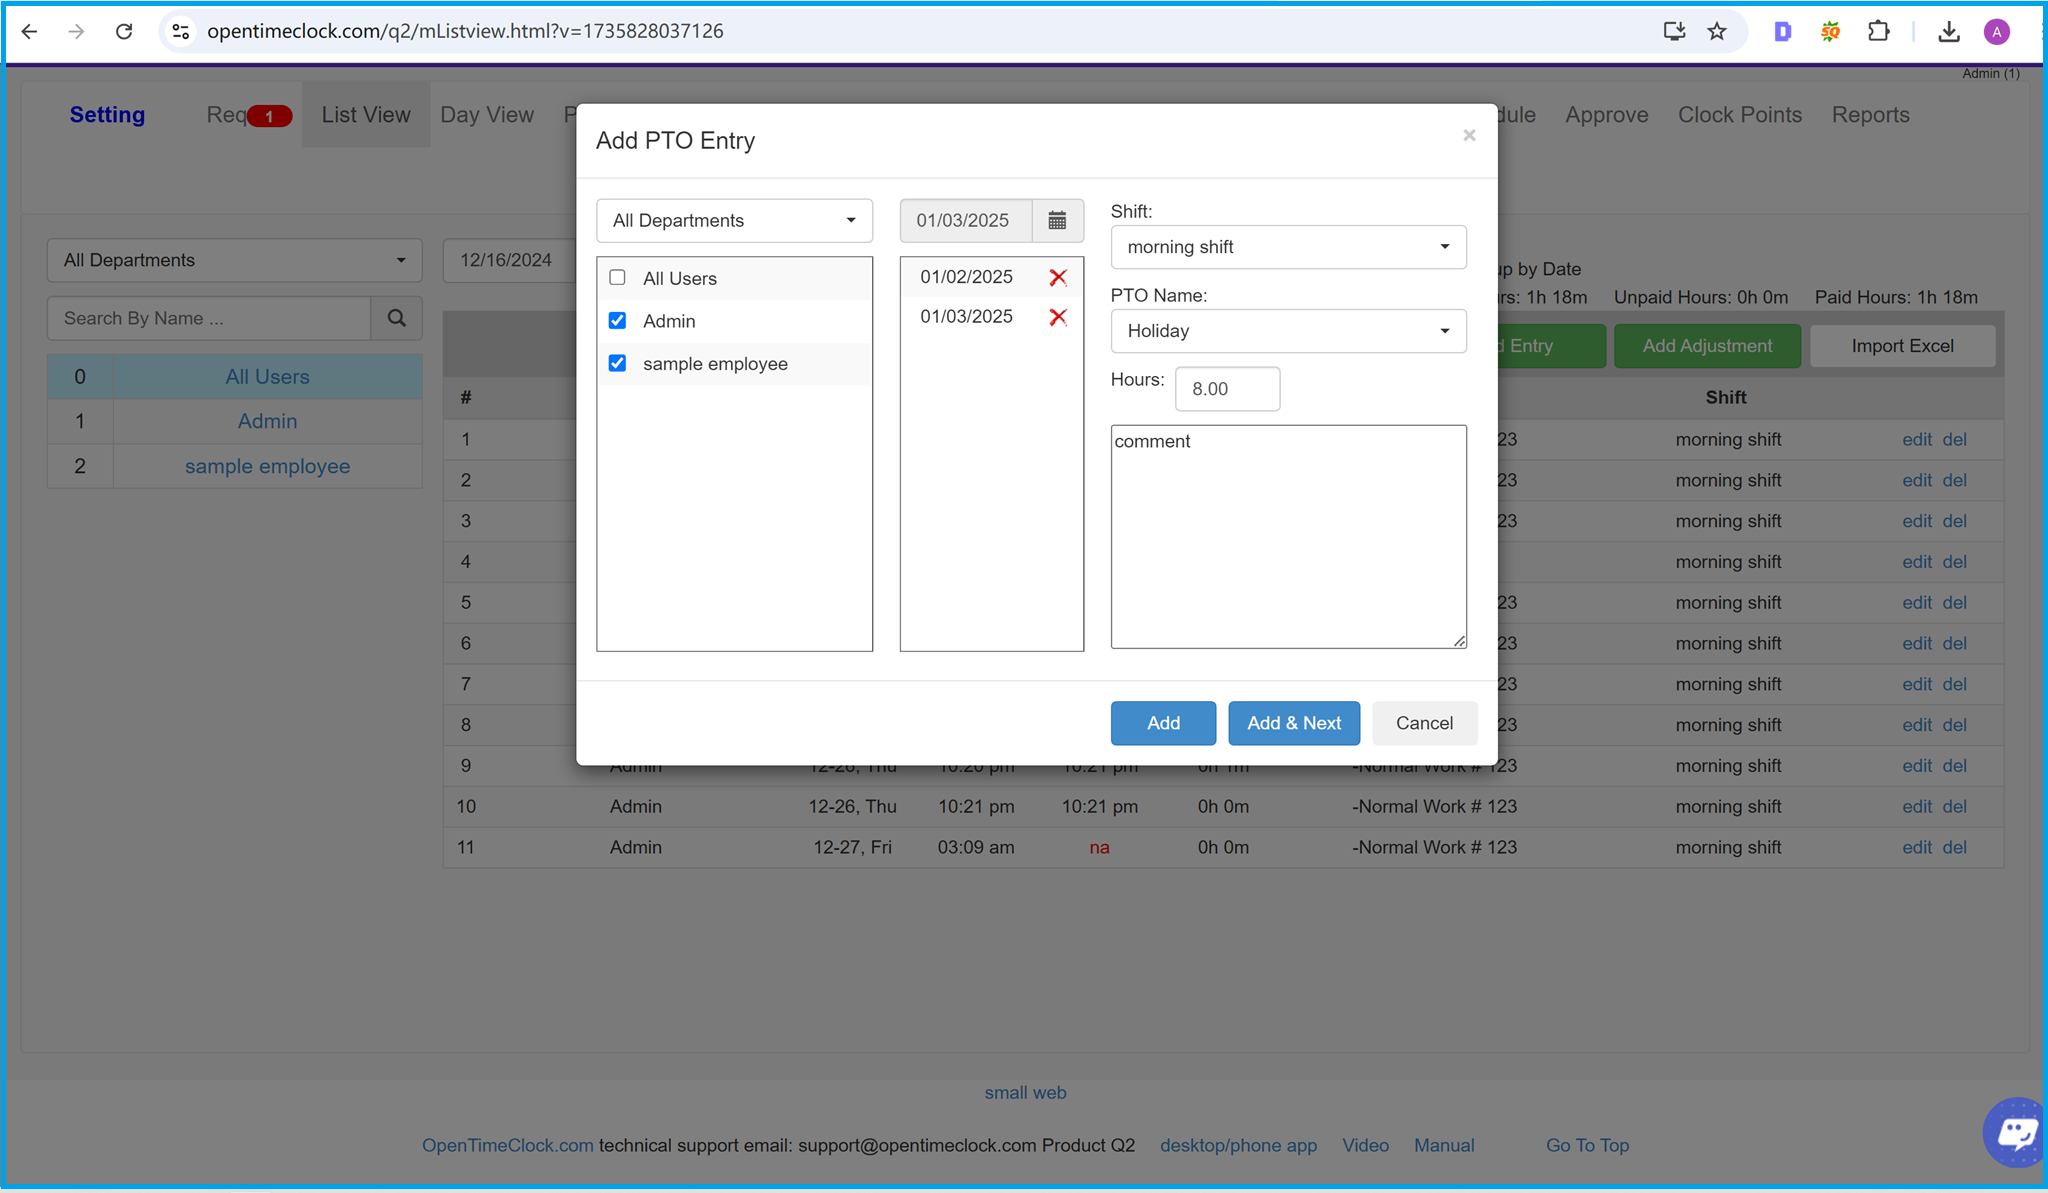Click Add & Next to continue adding entries

click(1294, 723)
